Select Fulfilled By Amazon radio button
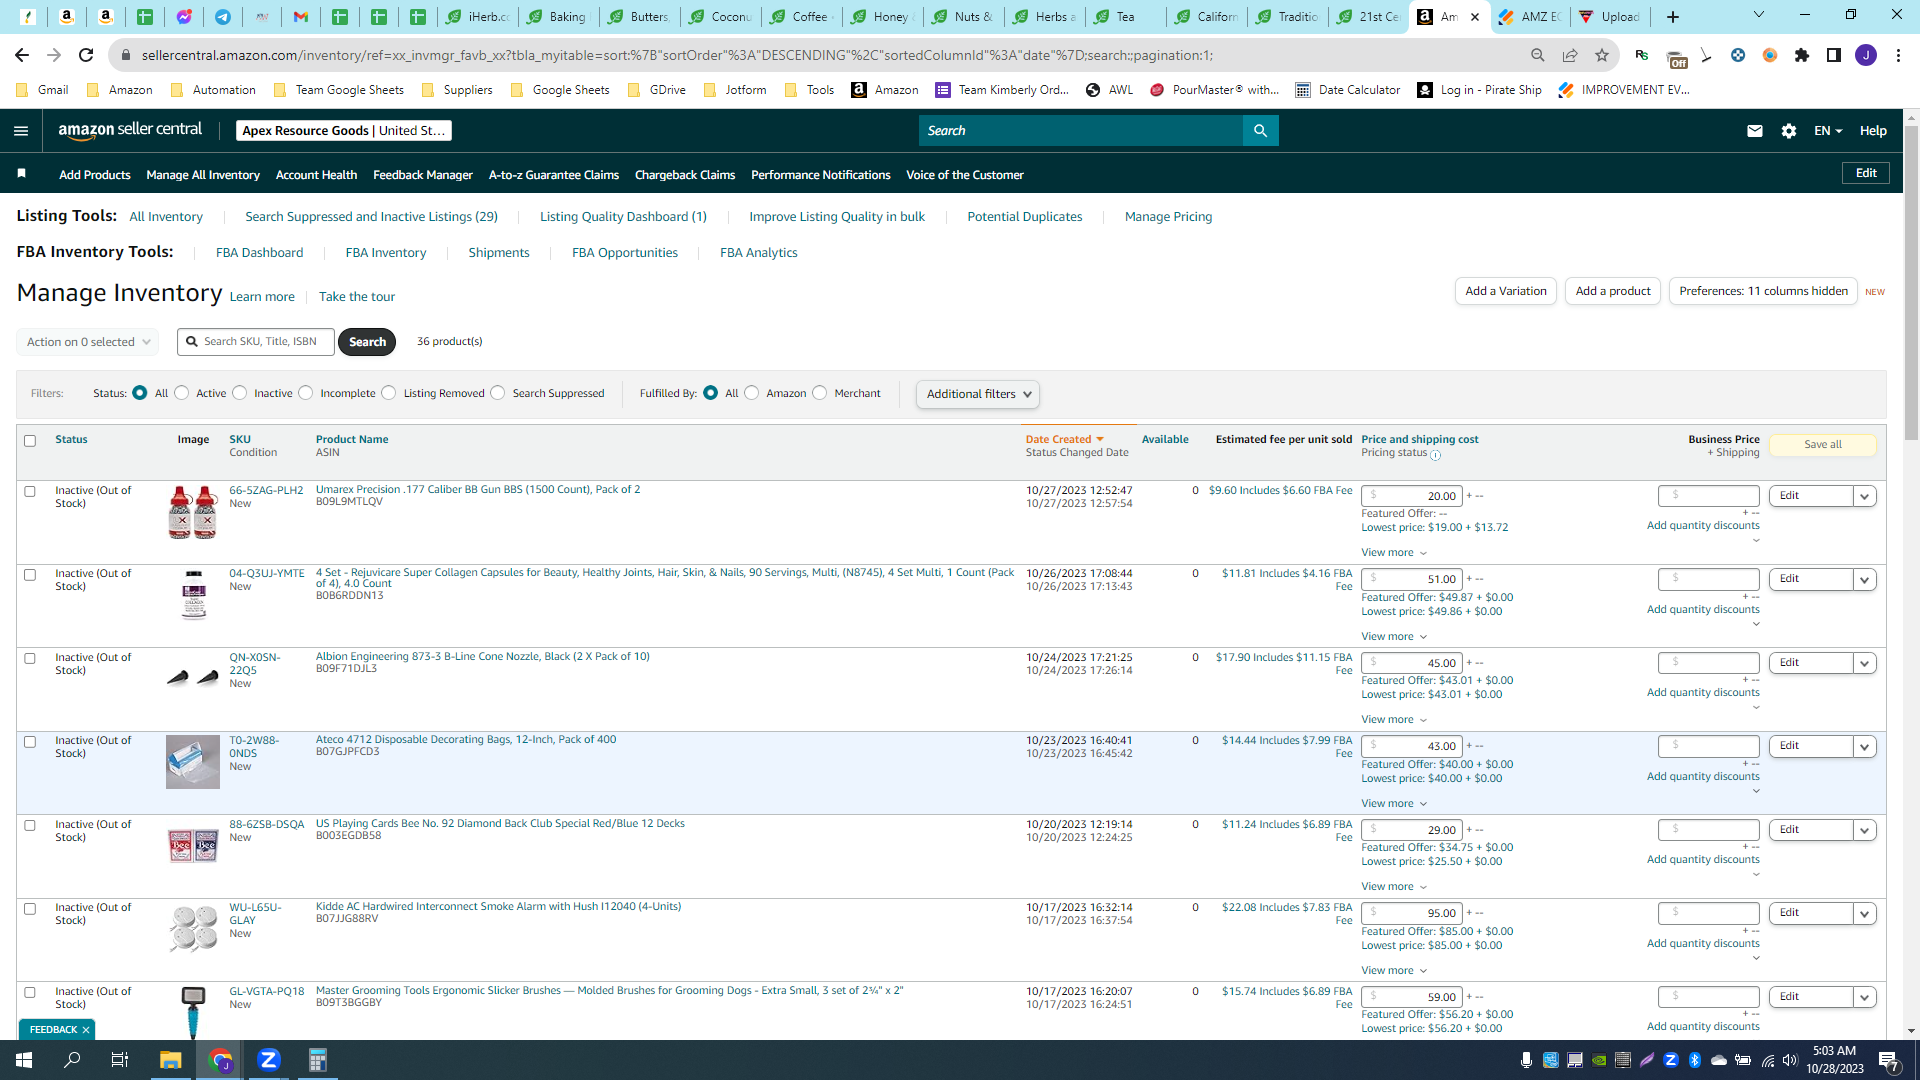Screen dimensions: 1920x1080 click(752, 393)
